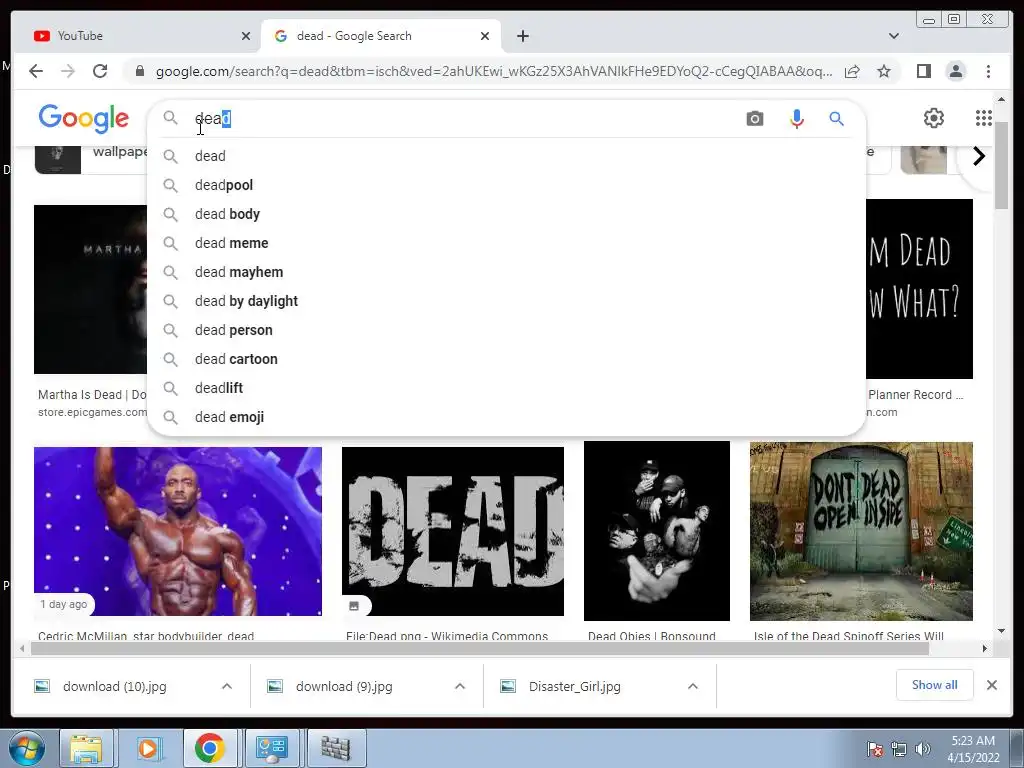1024x768 pixels.
Task: Pick the 'dead by daylight' suggestion
Action: click(506, 301)
